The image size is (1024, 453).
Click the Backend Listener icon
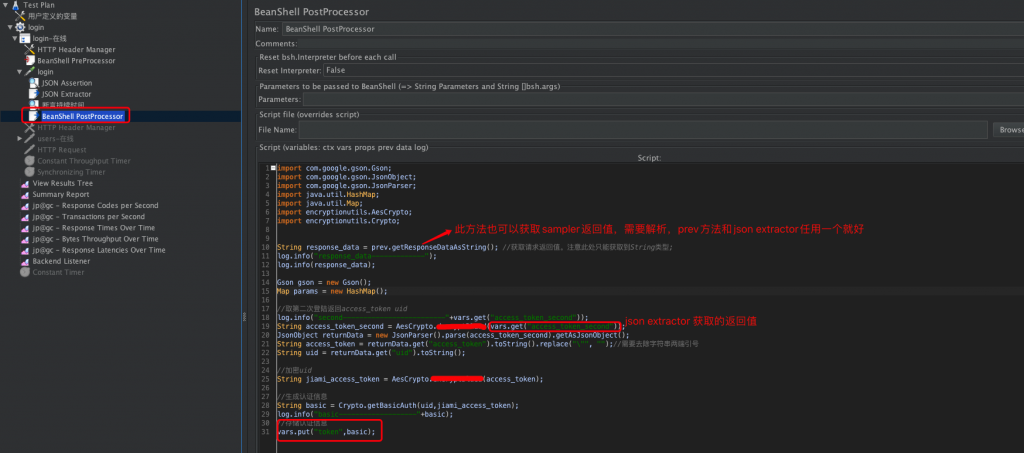click(25, 261)
